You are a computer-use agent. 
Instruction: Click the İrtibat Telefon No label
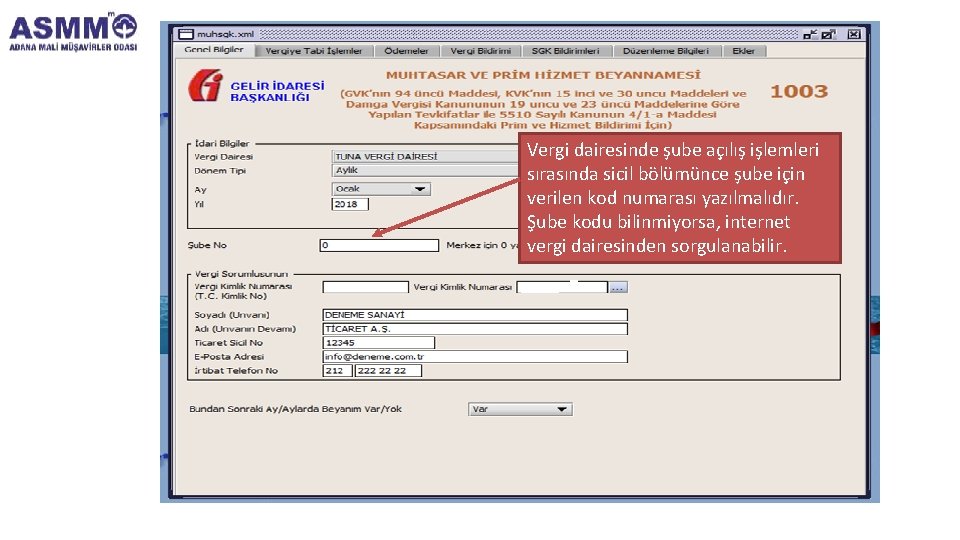[x=236, y=370]
